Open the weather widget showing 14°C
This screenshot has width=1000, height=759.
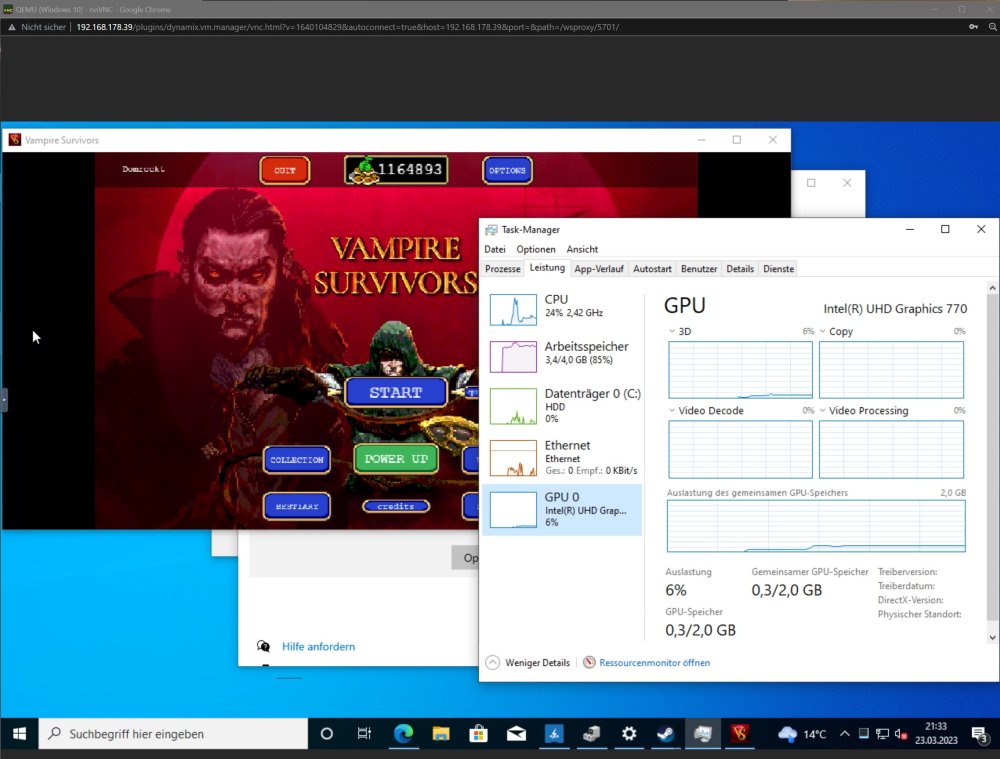802,733
